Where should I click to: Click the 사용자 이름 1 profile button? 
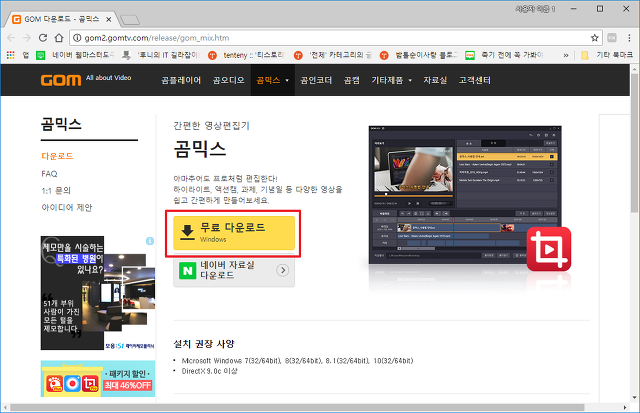click(535, 9)
